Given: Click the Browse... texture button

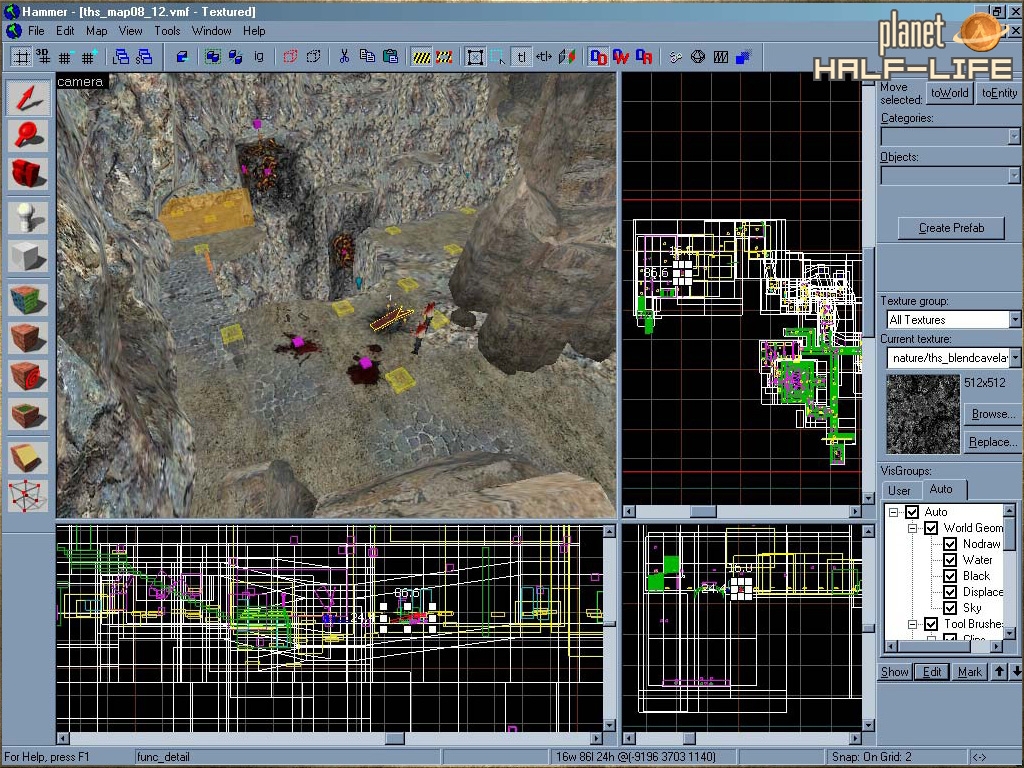Looking at the screenshot, I should (993, 414).
